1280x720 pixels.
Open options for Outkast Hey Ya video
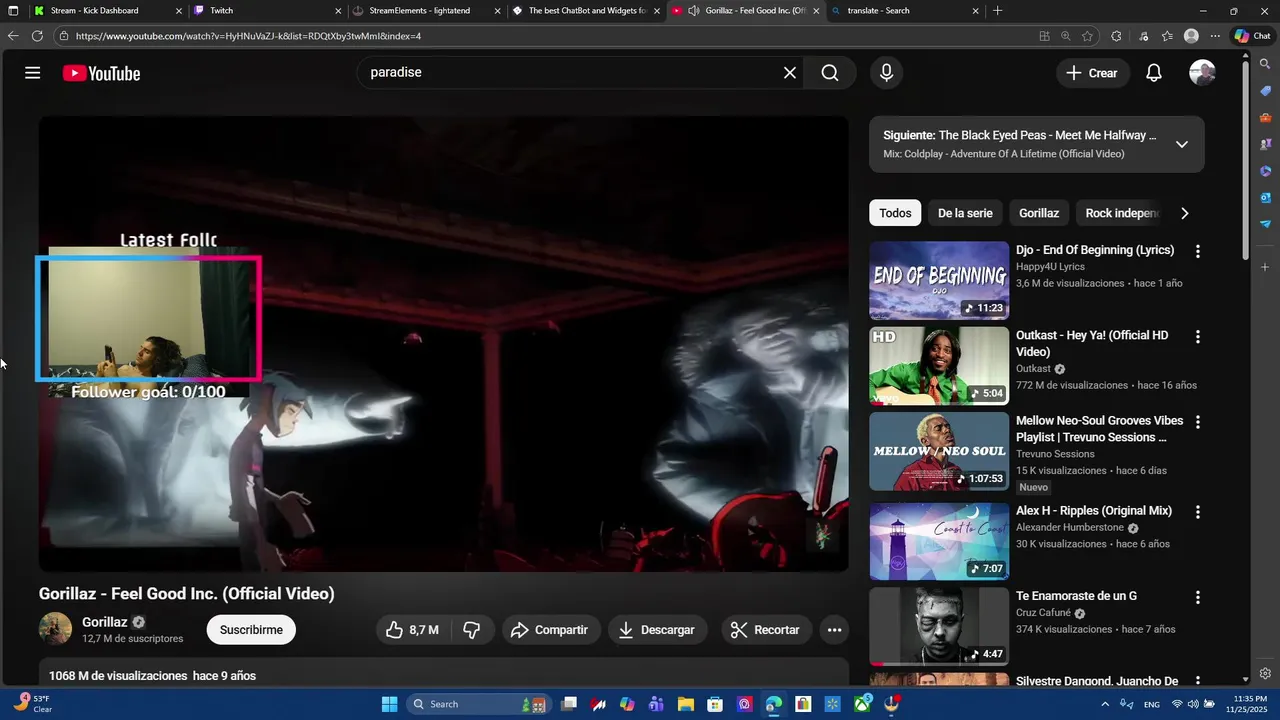1198,337
